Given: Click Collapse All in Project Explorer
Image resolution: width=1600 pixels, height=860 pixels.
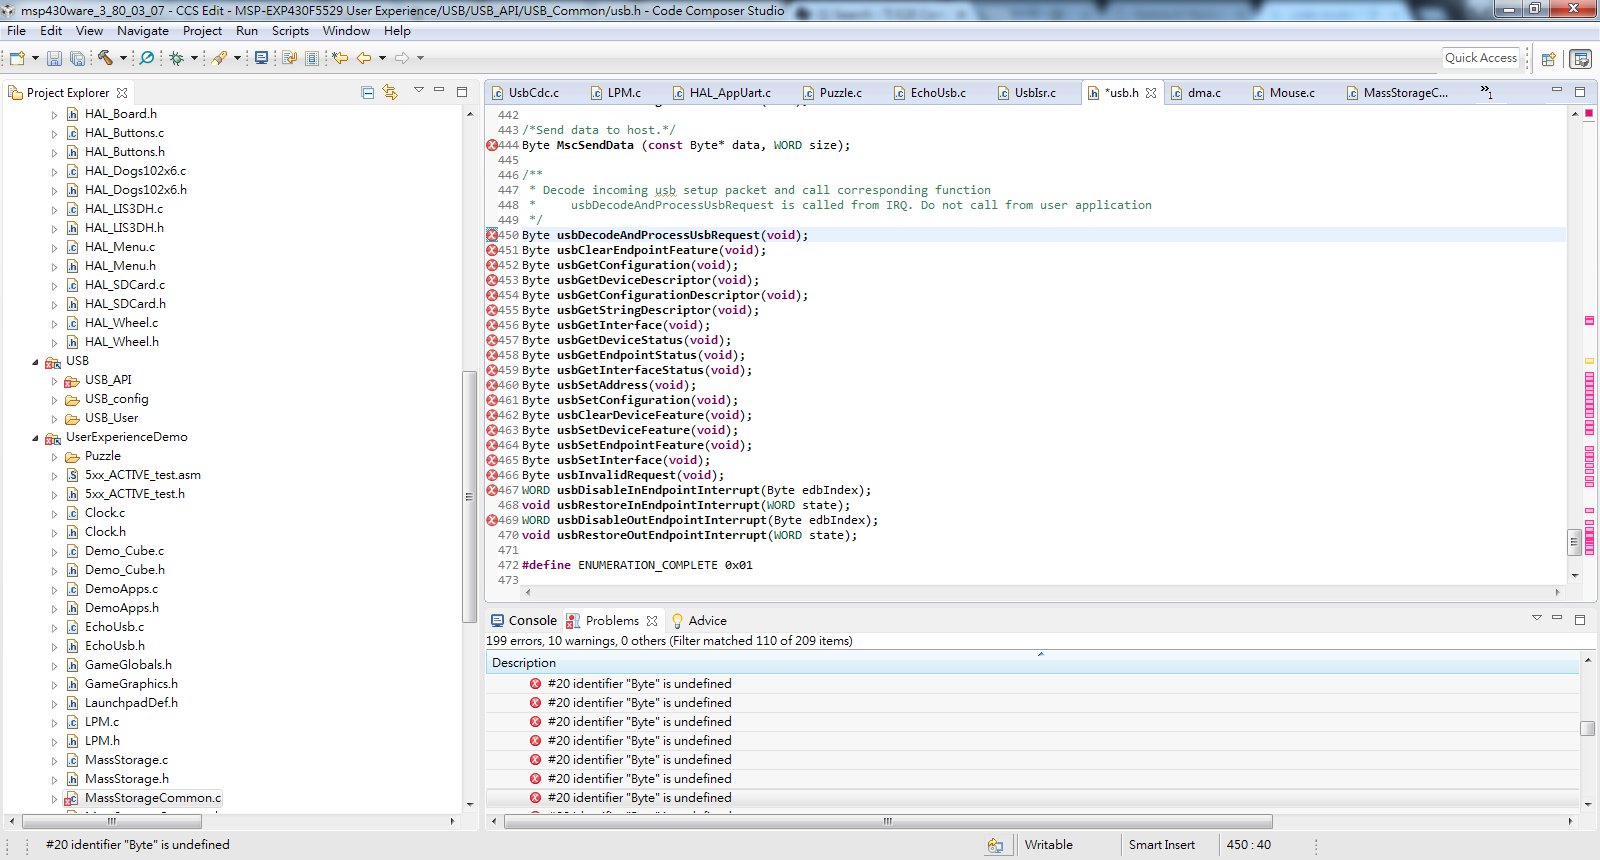Looking at the screenshot, I should [x=367, y=93].
